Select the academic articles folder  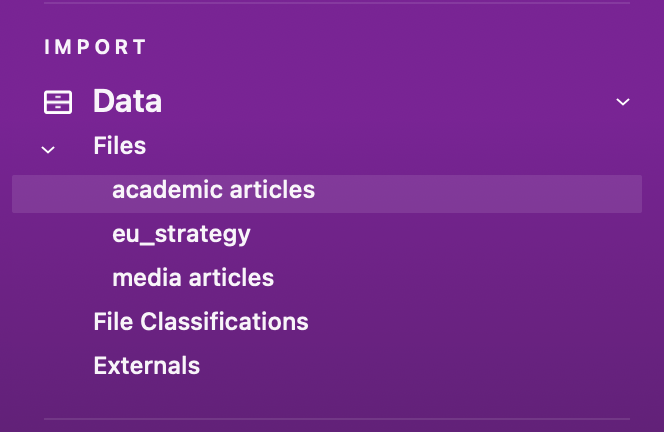click(213, 189)
